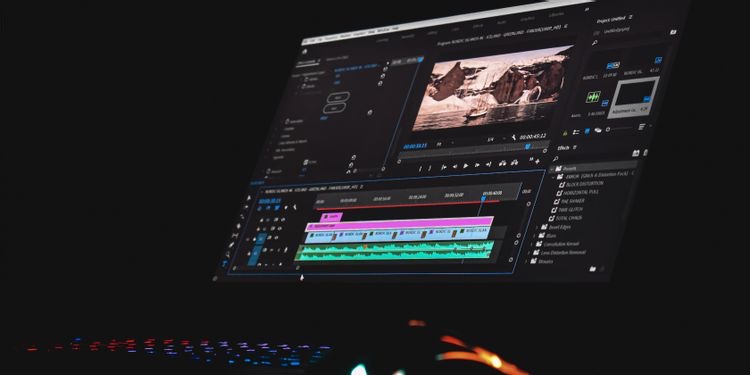Play the sequence in Program monitor
This screenshot has width=750, height=375.
[465, 165]
